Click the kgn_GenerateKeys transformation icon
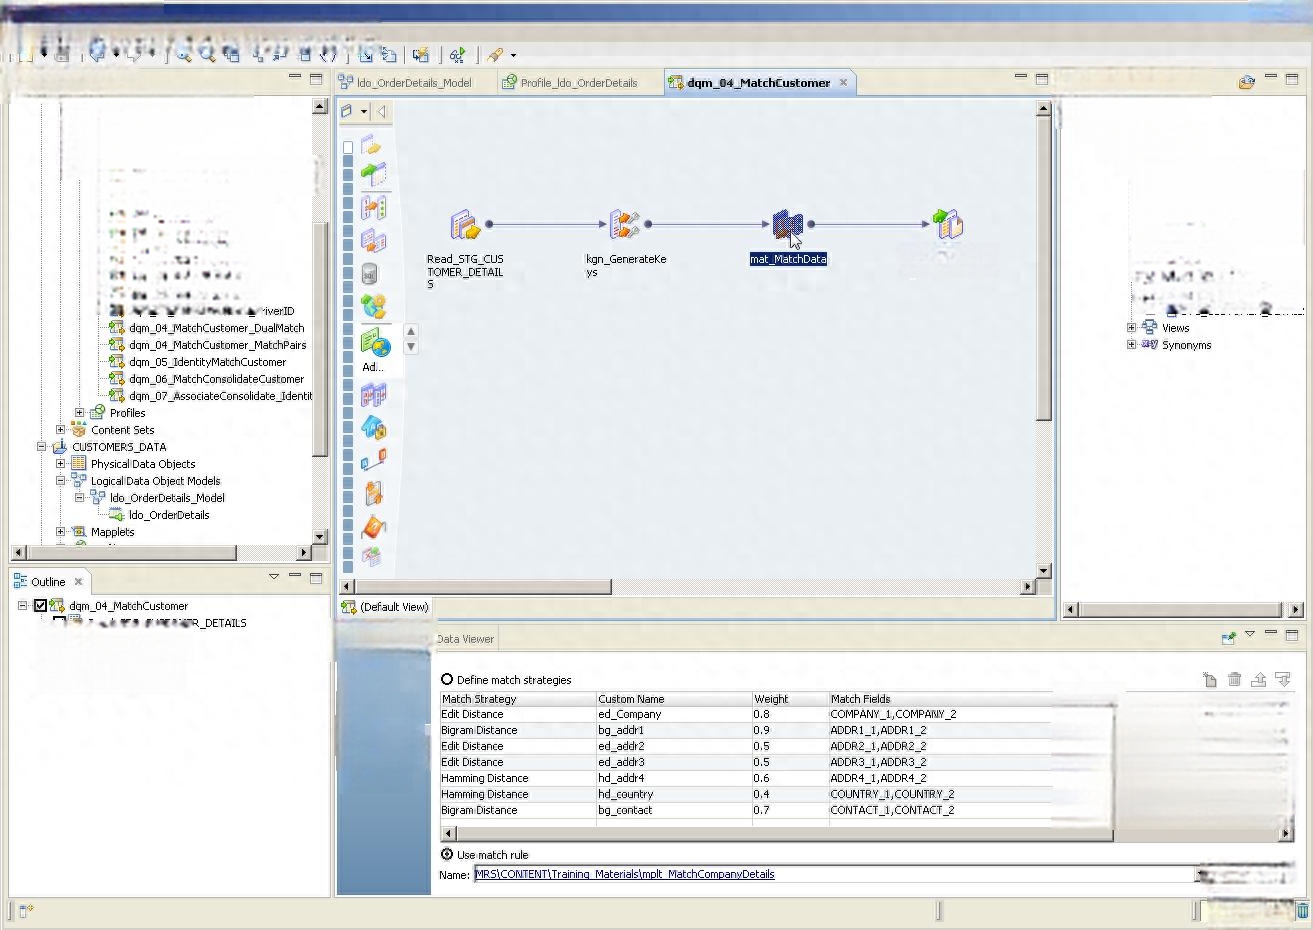The width and height of the screenshot is (1313, 930). click(x=625, y=225)
